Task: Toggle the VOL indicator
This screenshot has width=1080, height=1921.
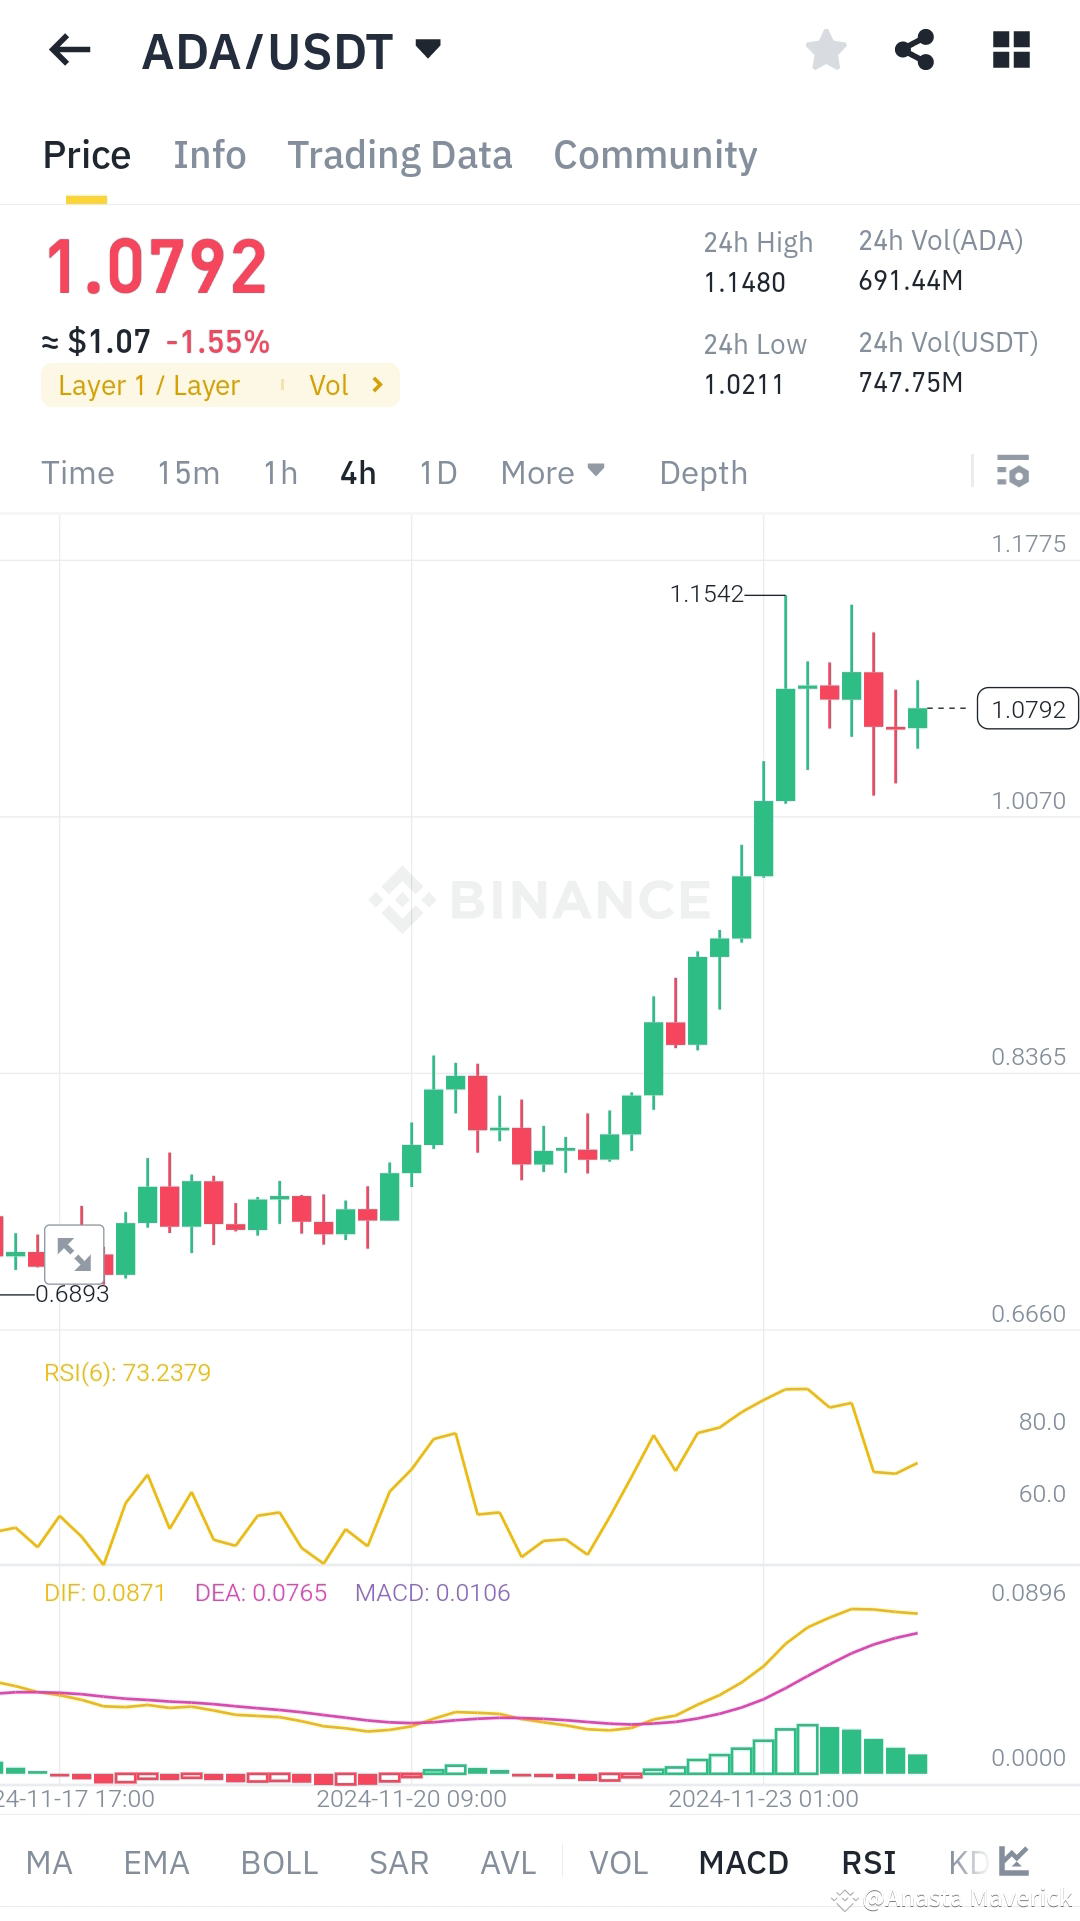Action: [618, 1860]
